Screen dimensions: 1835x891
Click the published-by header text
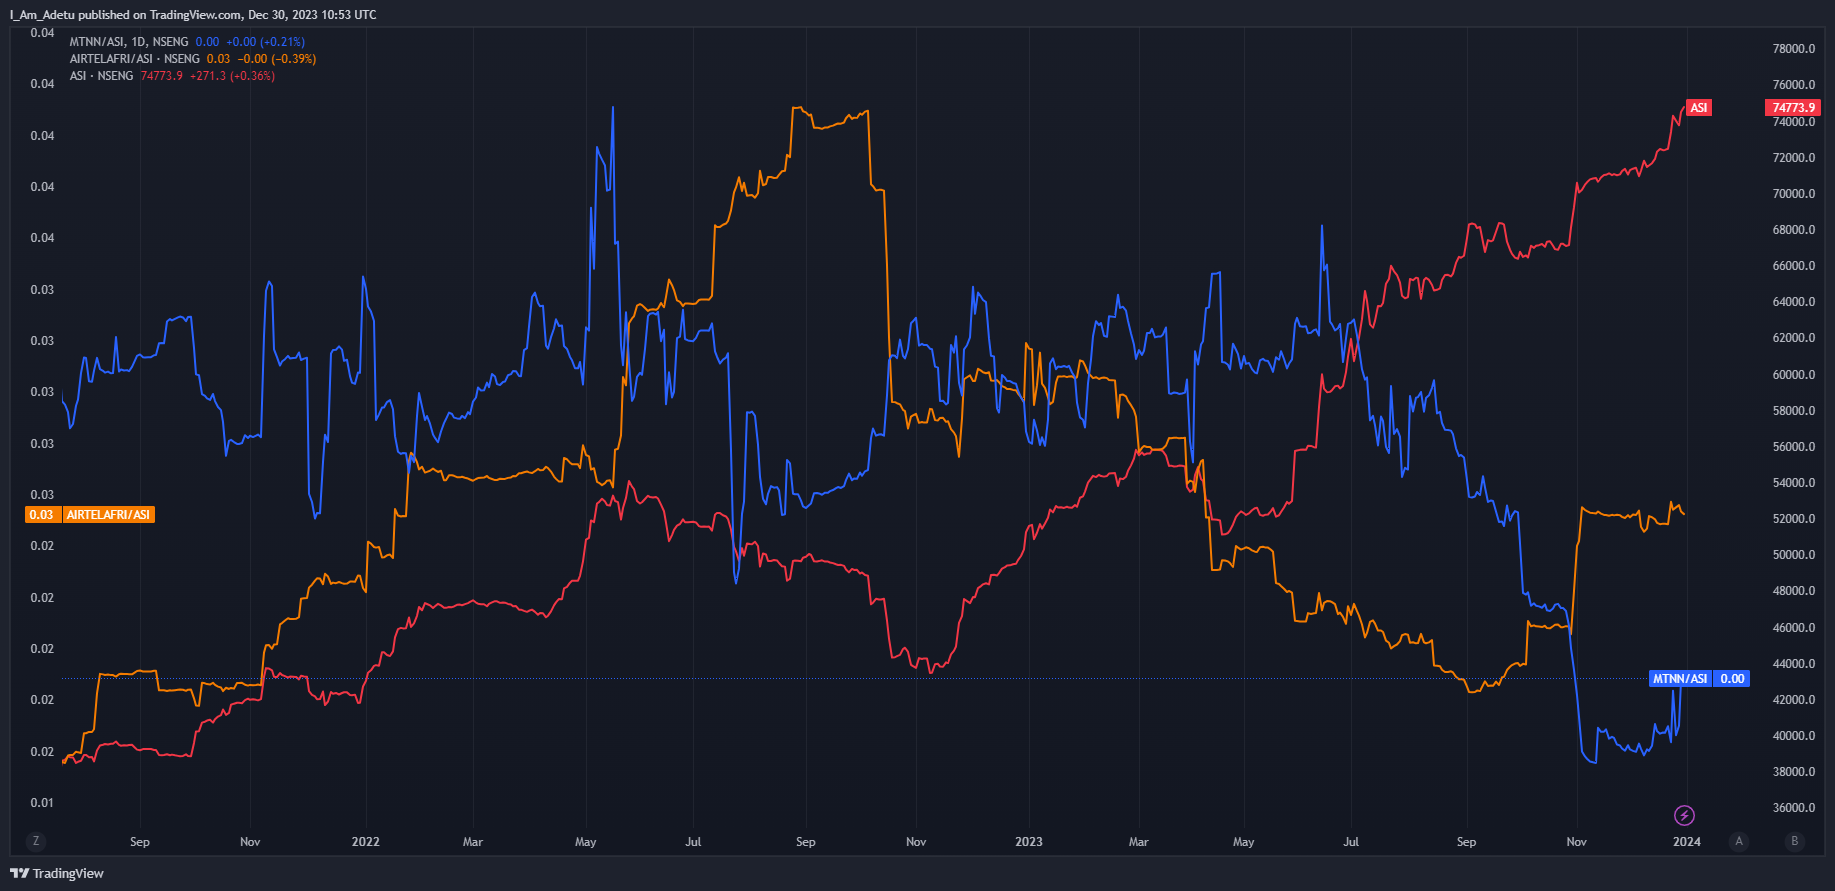pos(193,15)
